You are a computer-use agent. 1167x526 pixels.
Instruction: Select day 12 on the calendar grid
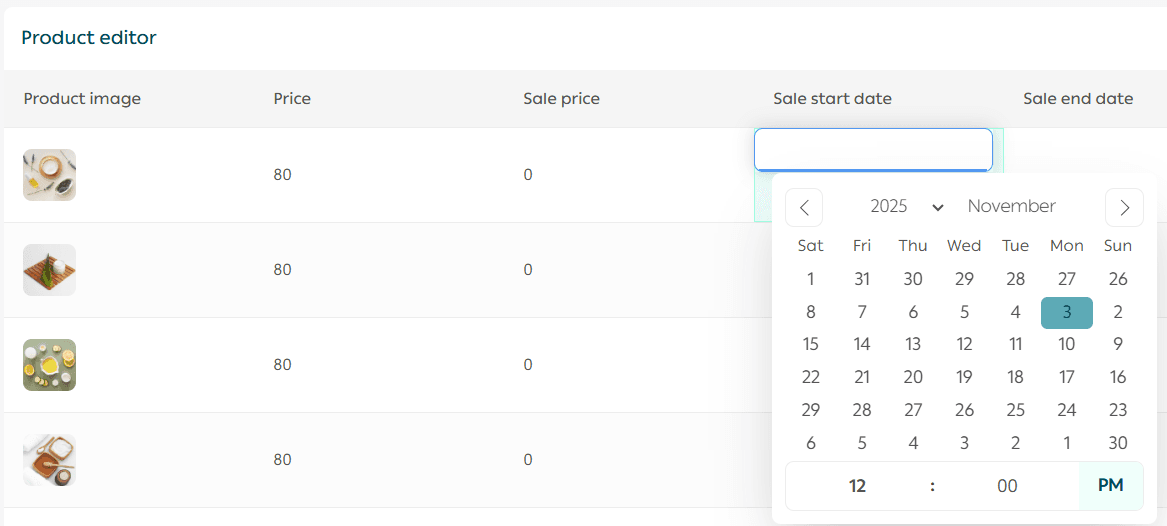pyautogui.click(x=964, y=345)
